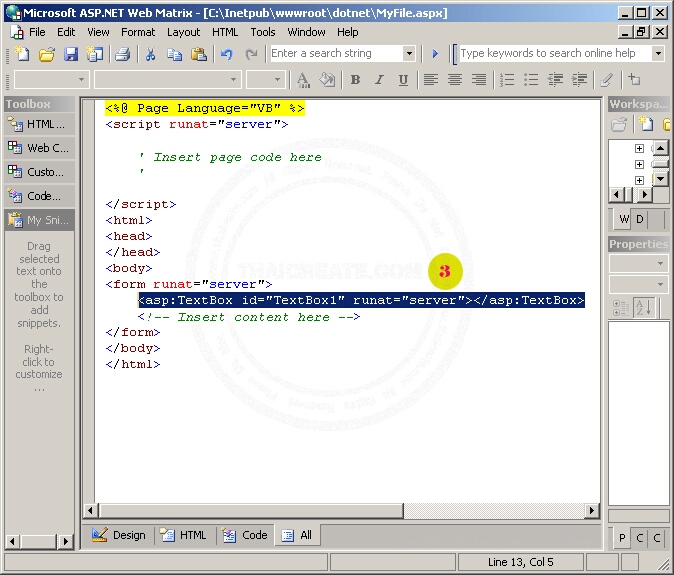Image resolution: width=674 pixels, height=575 pixels.
Task: Click the editor scrollbar right arrow
Action: (592, 511)
